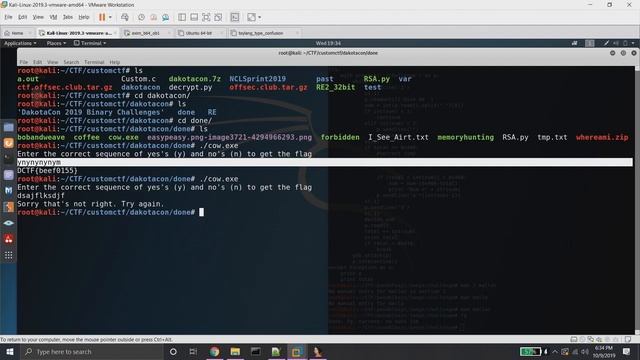Screen dimensions: 640x360
Task: Take a snapshot using the clock icon
Action: click(141, 17)
